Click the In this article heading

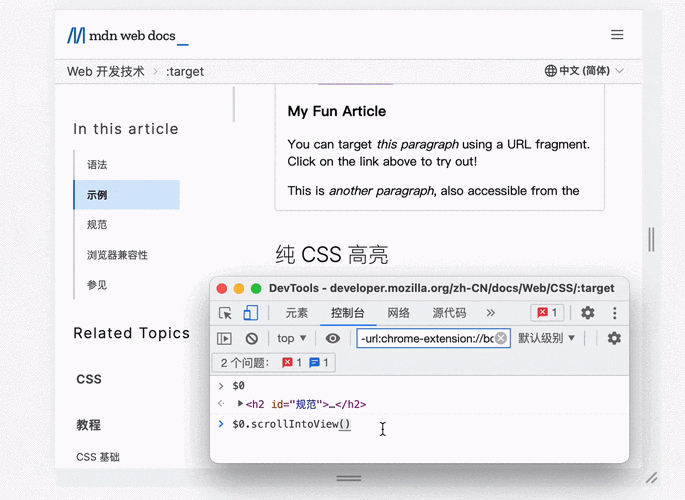[x=126, y=129]
